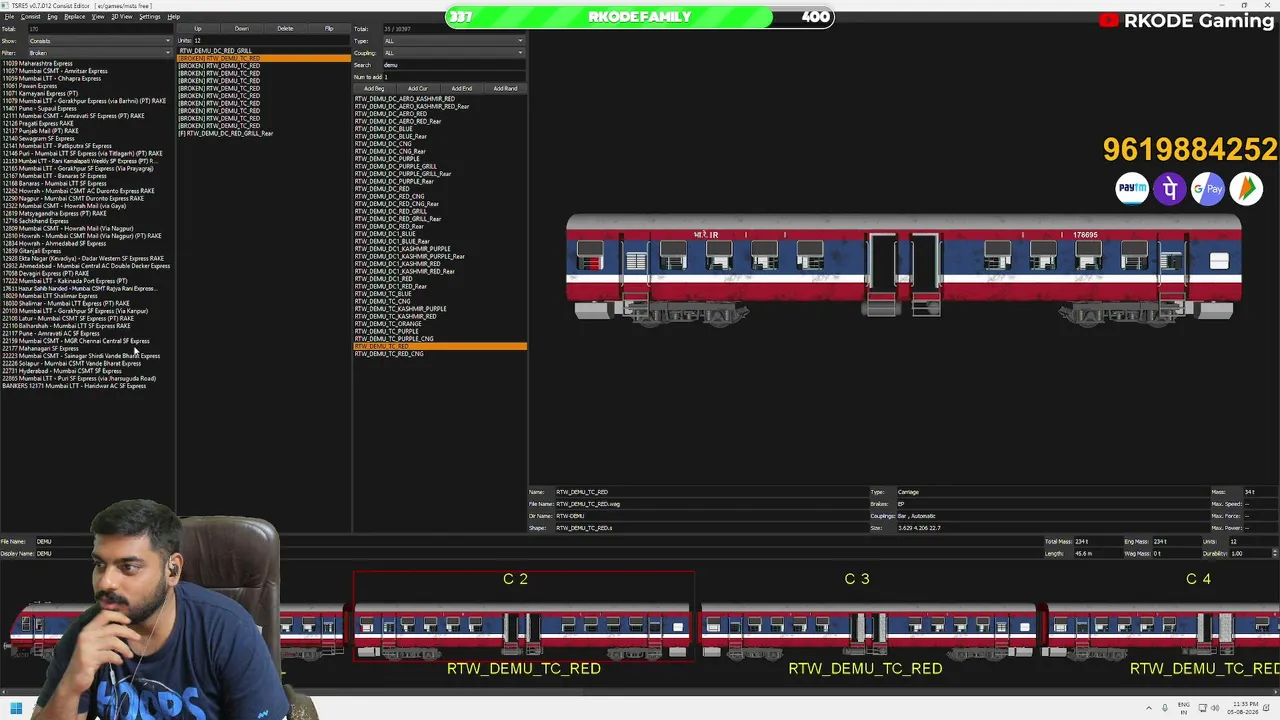Click the Add Rand button
Viewport: 1280px width, 720px height.
click(x=505, y=89)
